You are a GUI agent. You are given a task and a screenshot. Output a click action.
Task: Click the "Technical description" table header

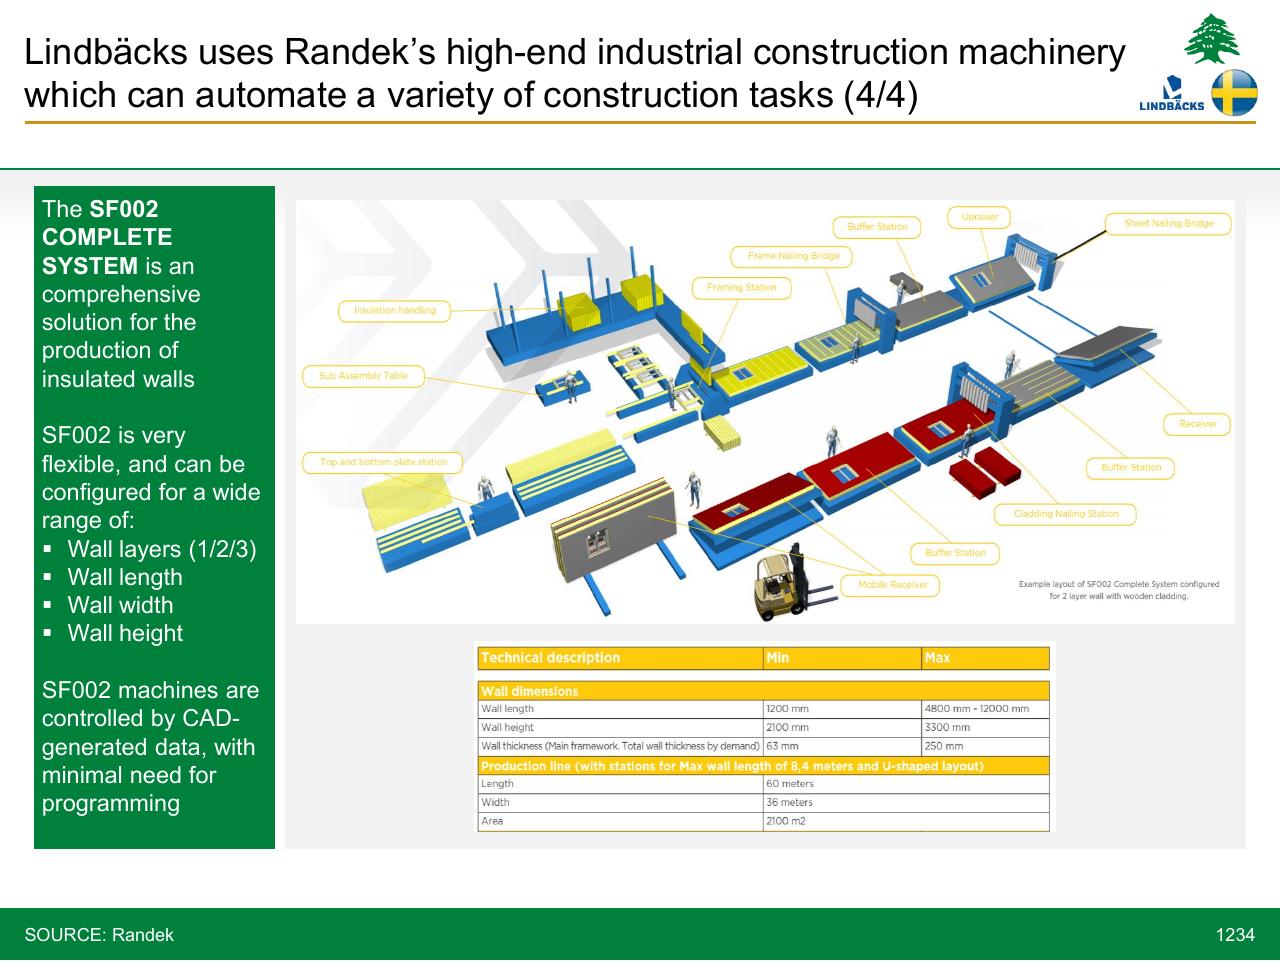click(x=620, y=658)
